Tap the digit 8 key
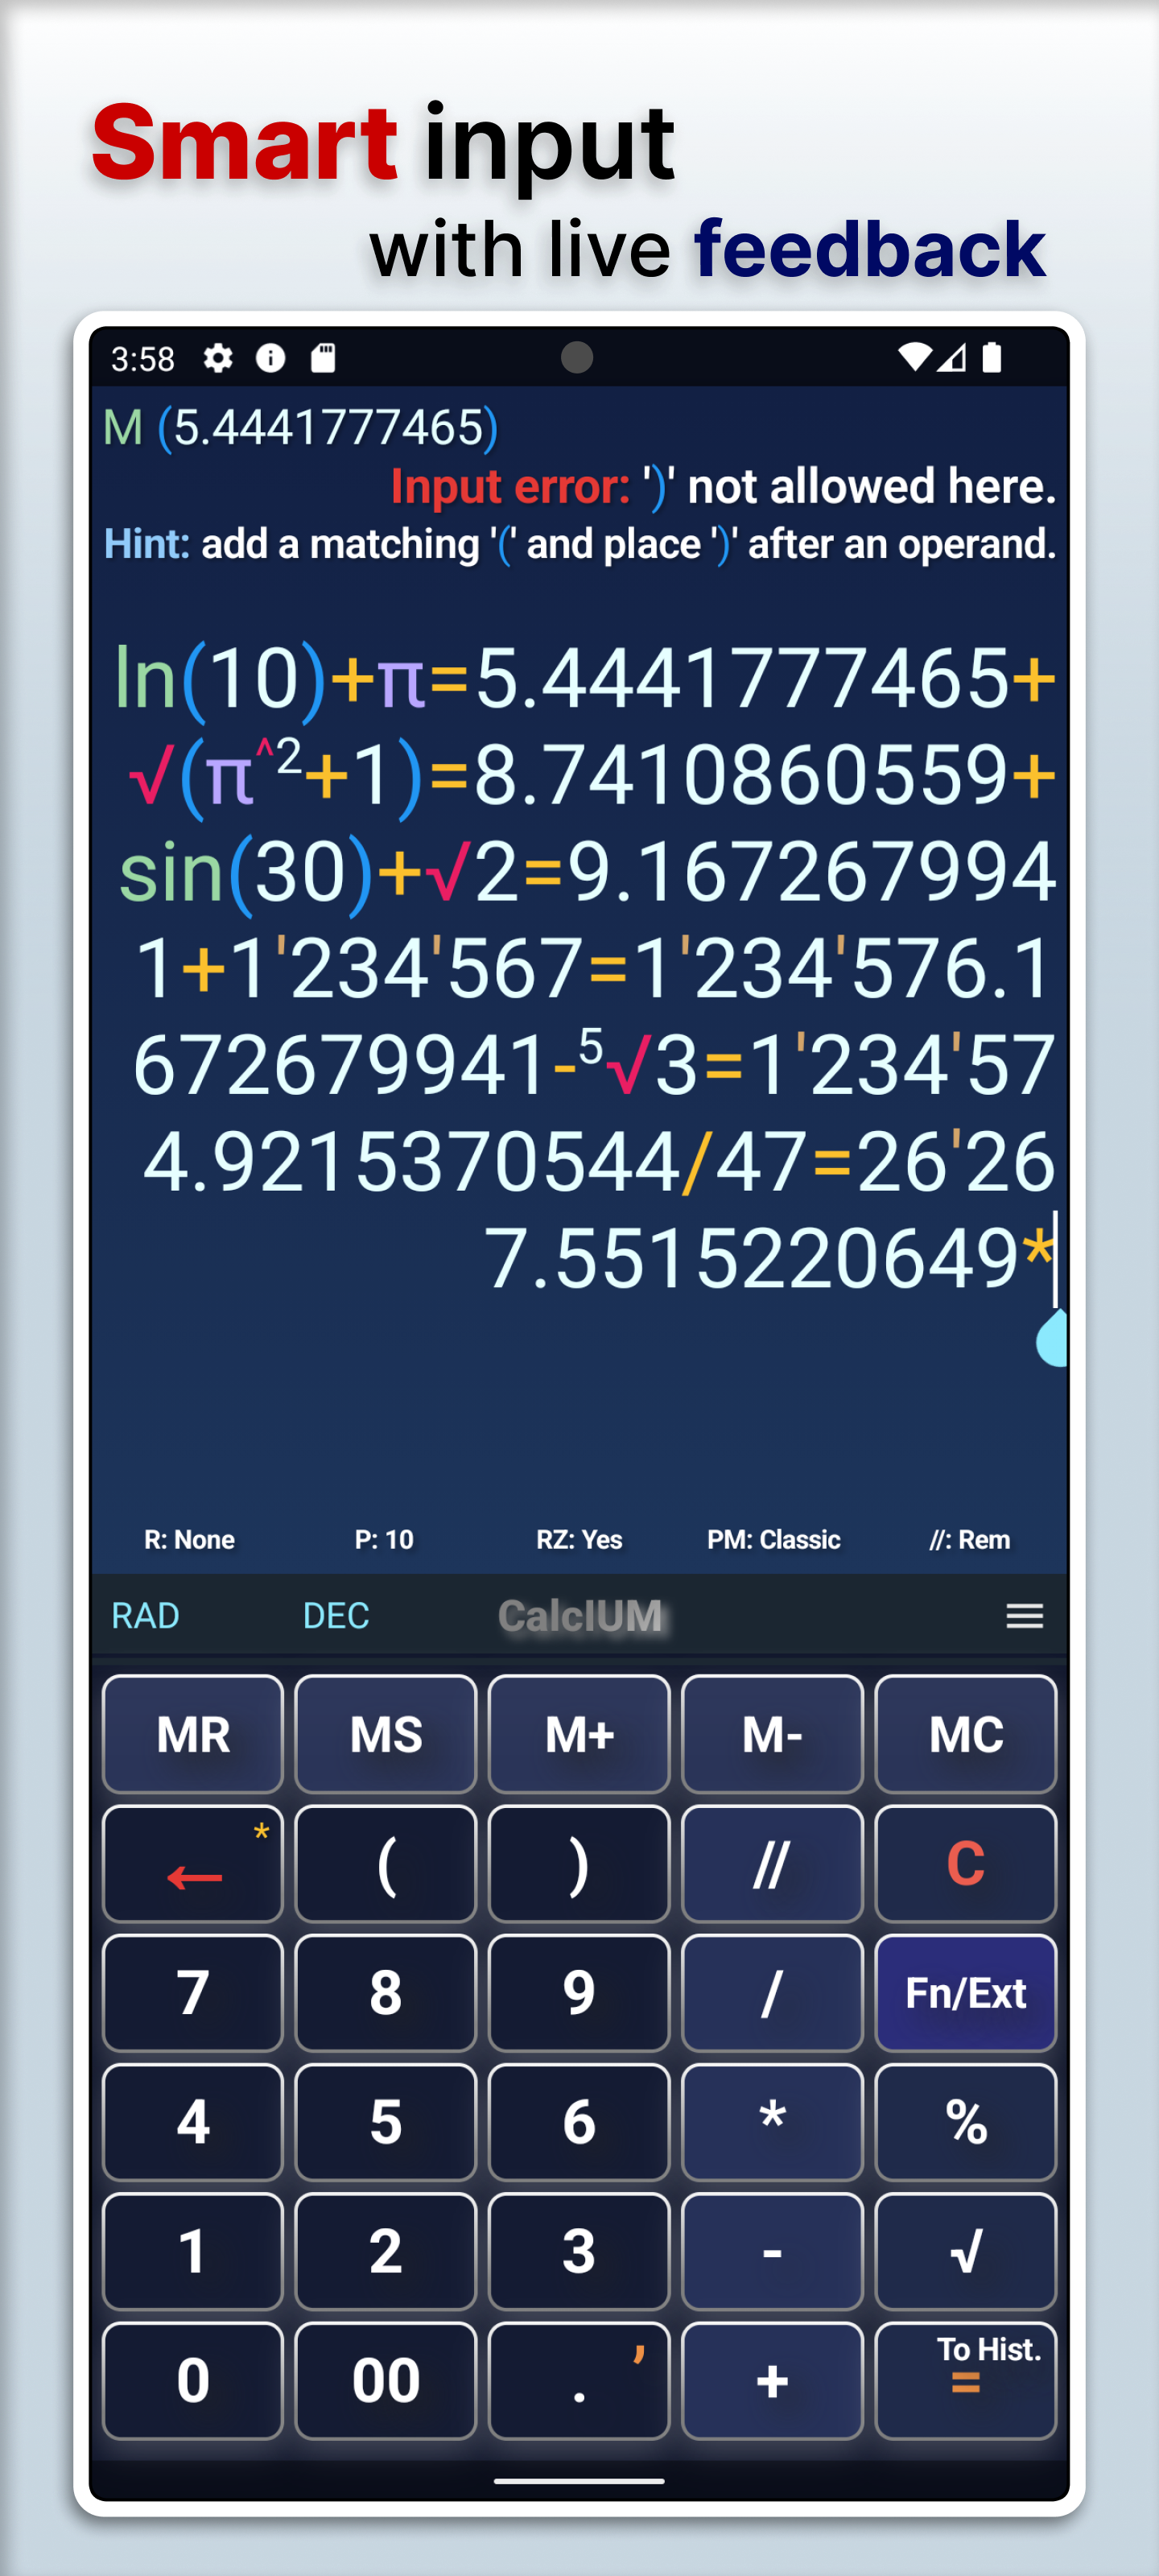This screenshot has width=1159, height=2576. coord(386,1992)
